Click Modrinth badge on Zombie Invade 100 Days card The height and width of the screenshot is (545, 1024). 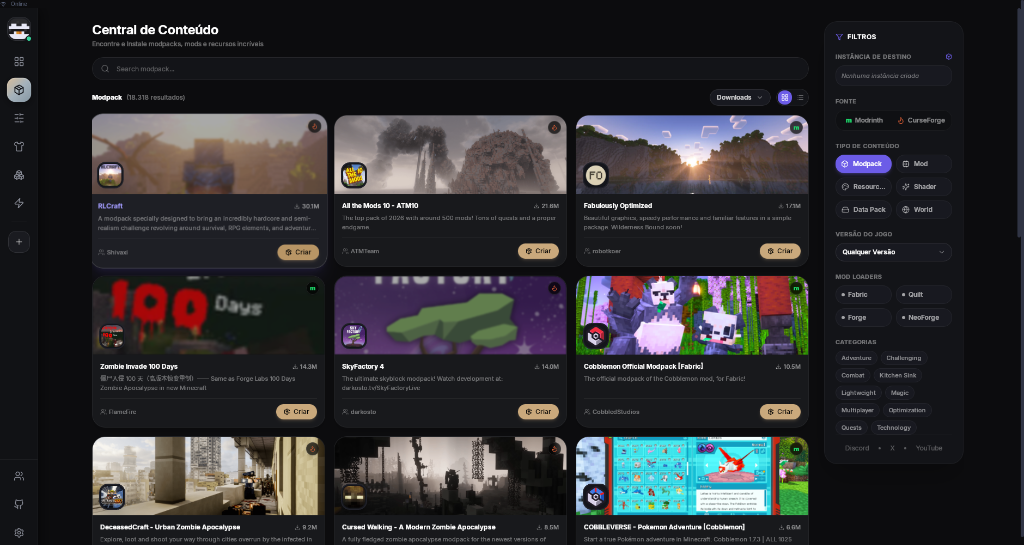[312, 288]
